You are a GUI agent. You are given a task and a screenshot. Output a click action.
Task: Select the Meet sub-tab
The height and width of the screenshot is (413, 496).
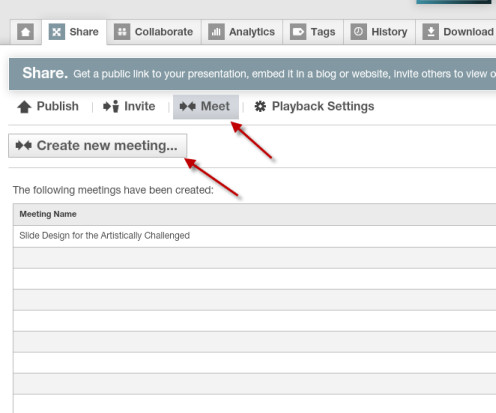pos(206,107)
